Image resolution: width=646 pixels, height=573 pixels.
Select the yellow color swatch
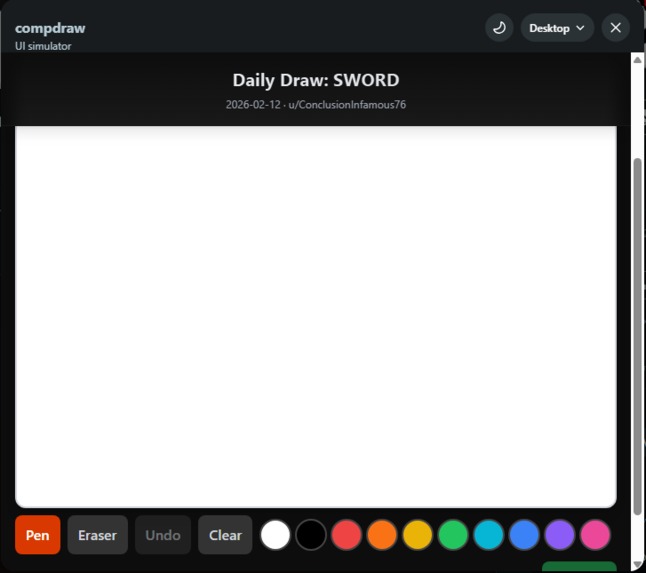417,535
